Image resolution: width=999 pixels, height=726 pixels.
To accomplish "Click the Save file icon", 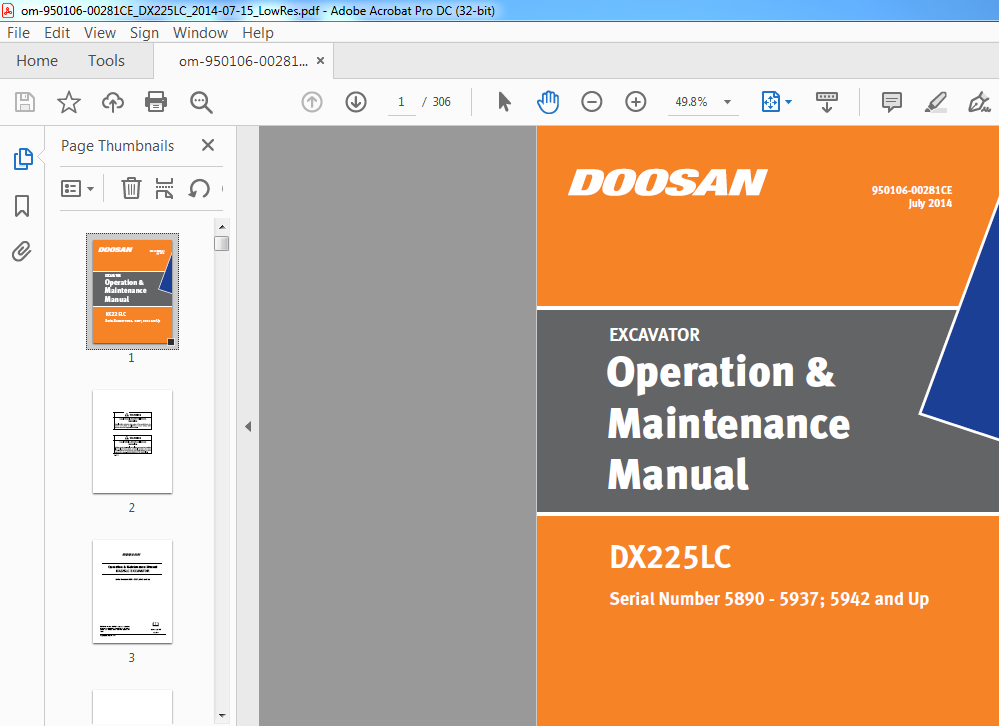I will tap(25, 102).
